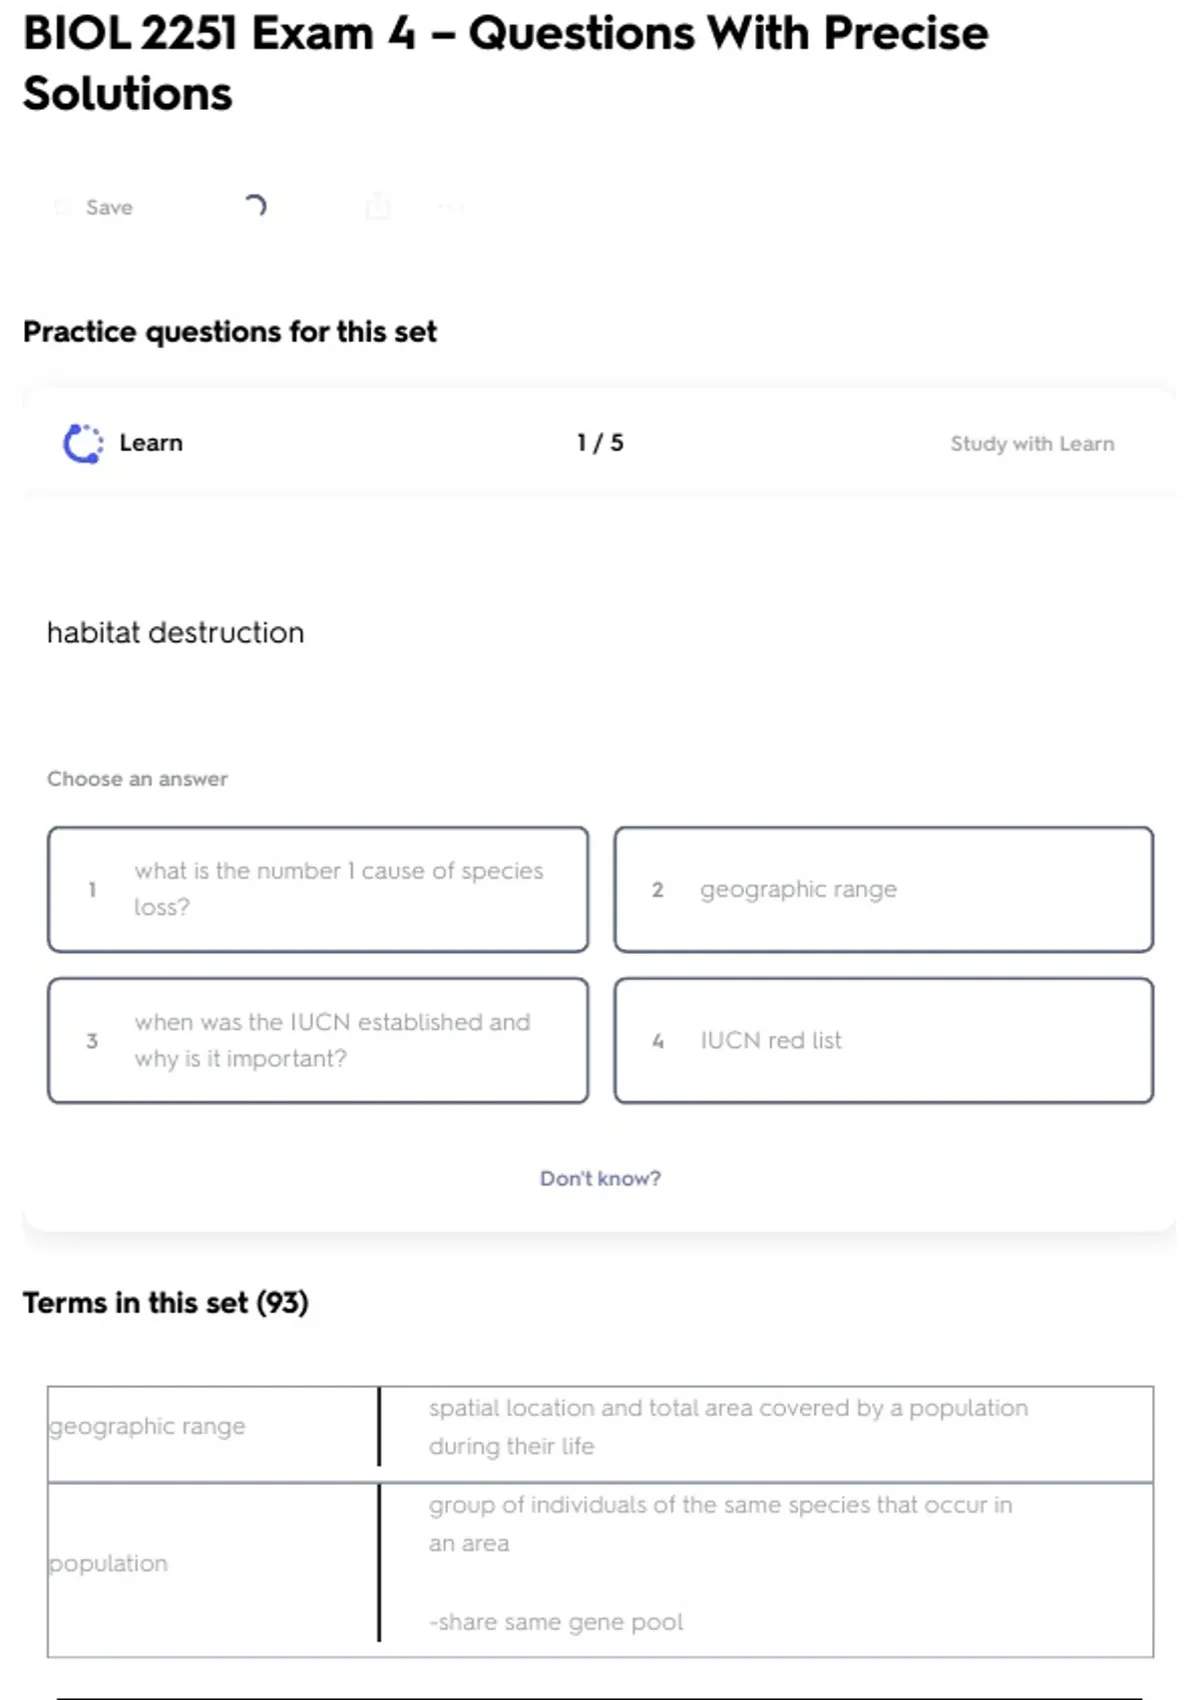Open Study with Learn link
The width and height of the screenshot is (1200, 1700).
(x=1031, y=444)
